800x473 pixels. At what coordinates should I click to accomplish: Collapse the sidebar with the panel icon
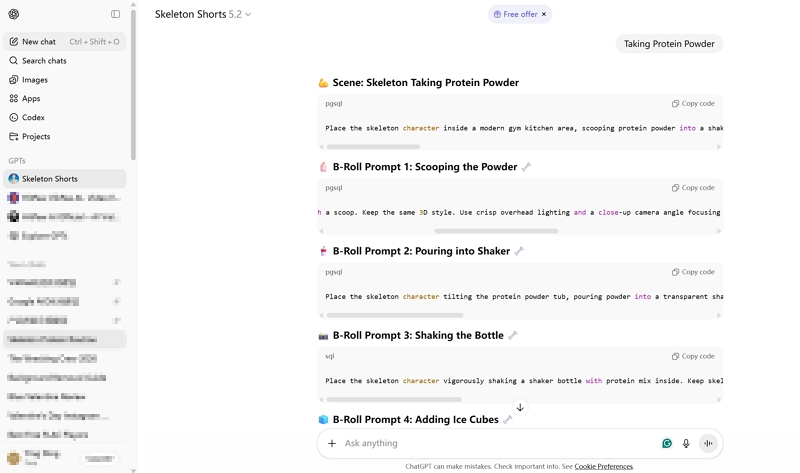pos(115,14)
